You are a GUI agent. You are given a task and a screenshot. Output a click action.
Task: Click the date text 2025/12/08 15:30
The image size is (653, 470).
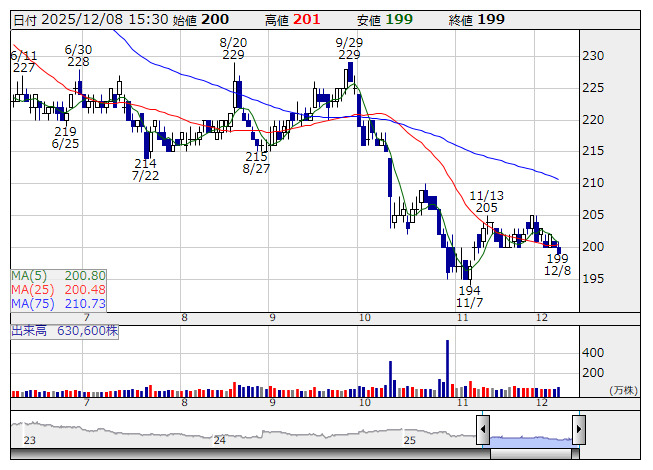[105, 20]
